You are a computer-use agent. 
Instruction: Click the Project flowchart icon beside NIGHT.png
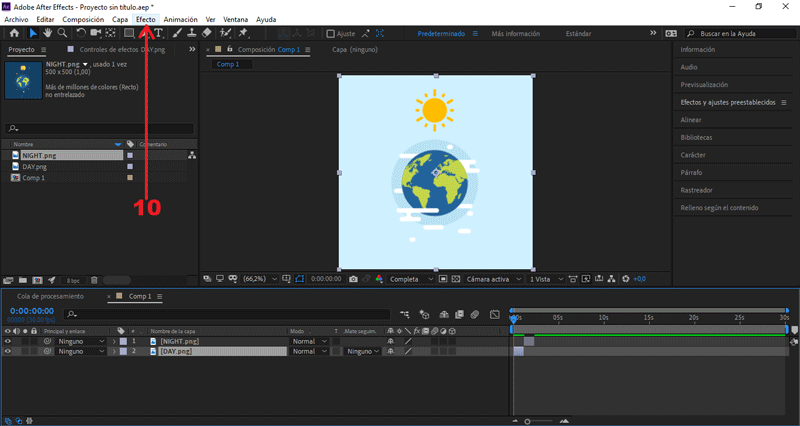[x=192, y=155]
